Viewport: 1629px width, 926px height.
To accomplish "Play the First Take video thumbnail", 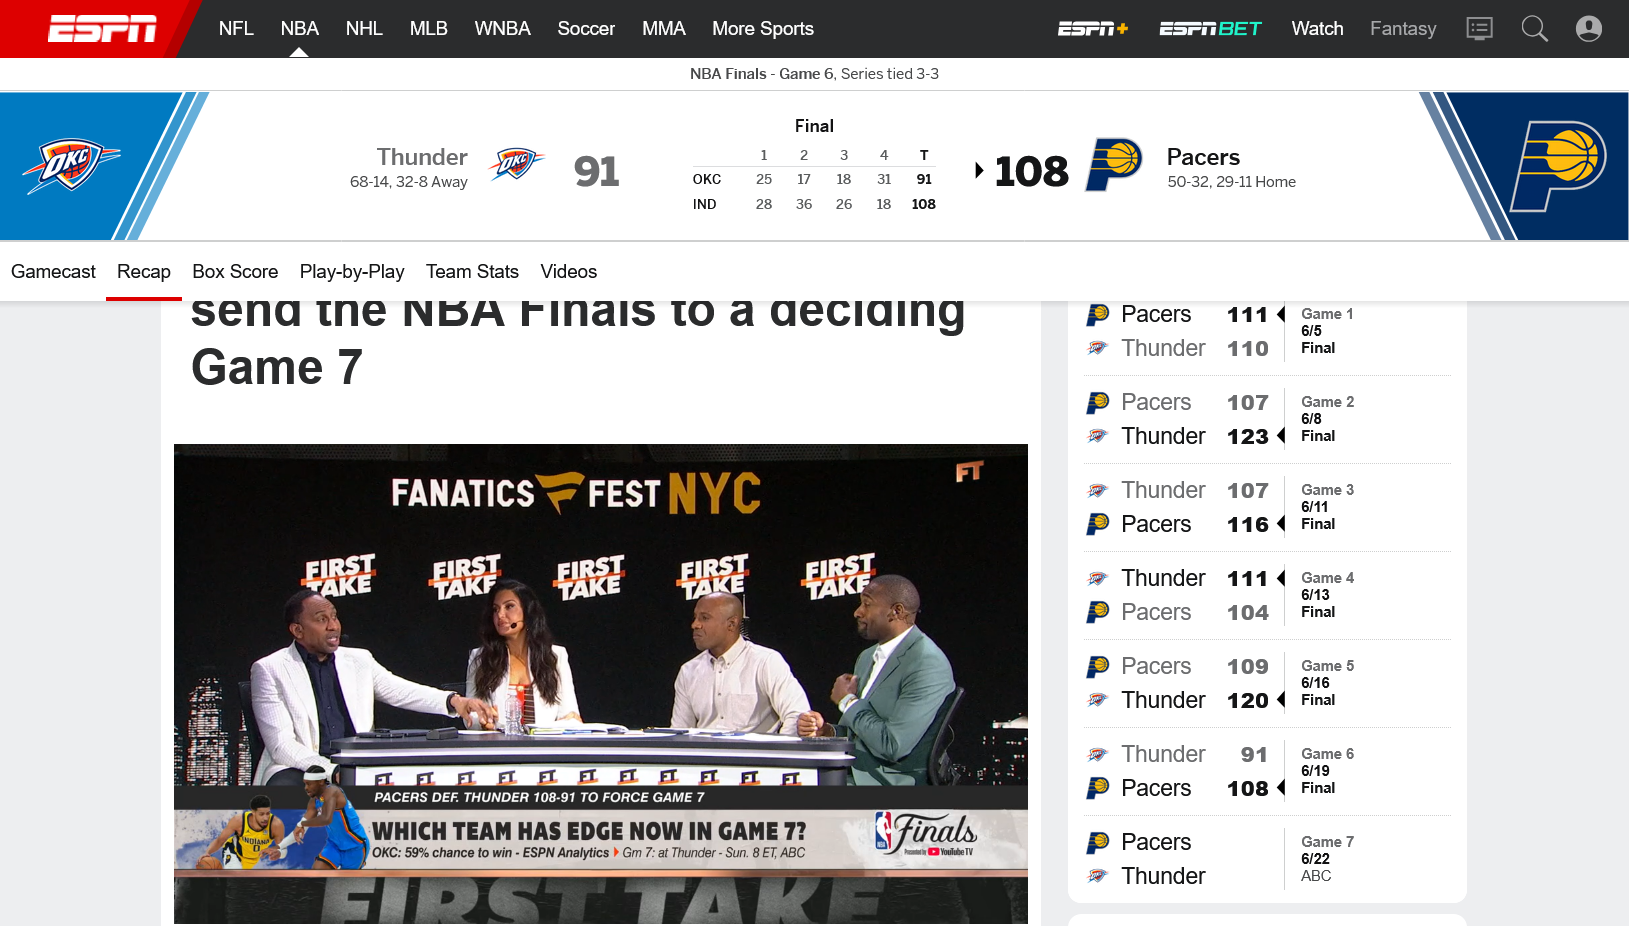I will [x=601, y=684].
